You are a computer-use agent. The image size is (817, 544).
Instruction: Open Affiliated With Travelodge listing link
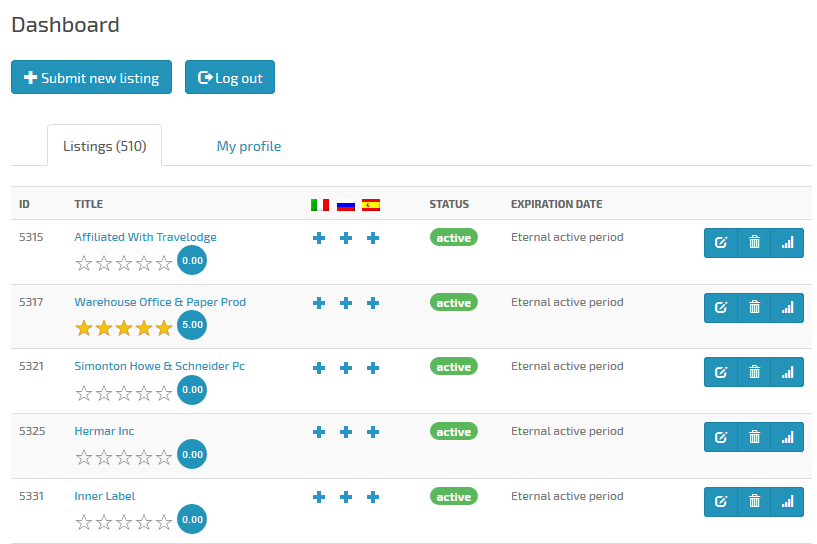click(x=145, y=237)
